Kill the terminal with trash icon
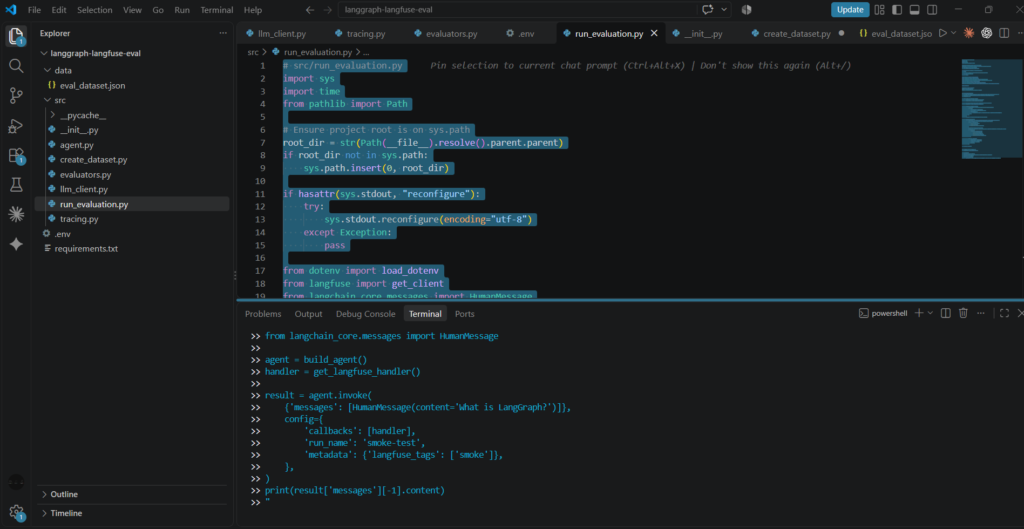The image size is (1024, 529). pos(963,313)
